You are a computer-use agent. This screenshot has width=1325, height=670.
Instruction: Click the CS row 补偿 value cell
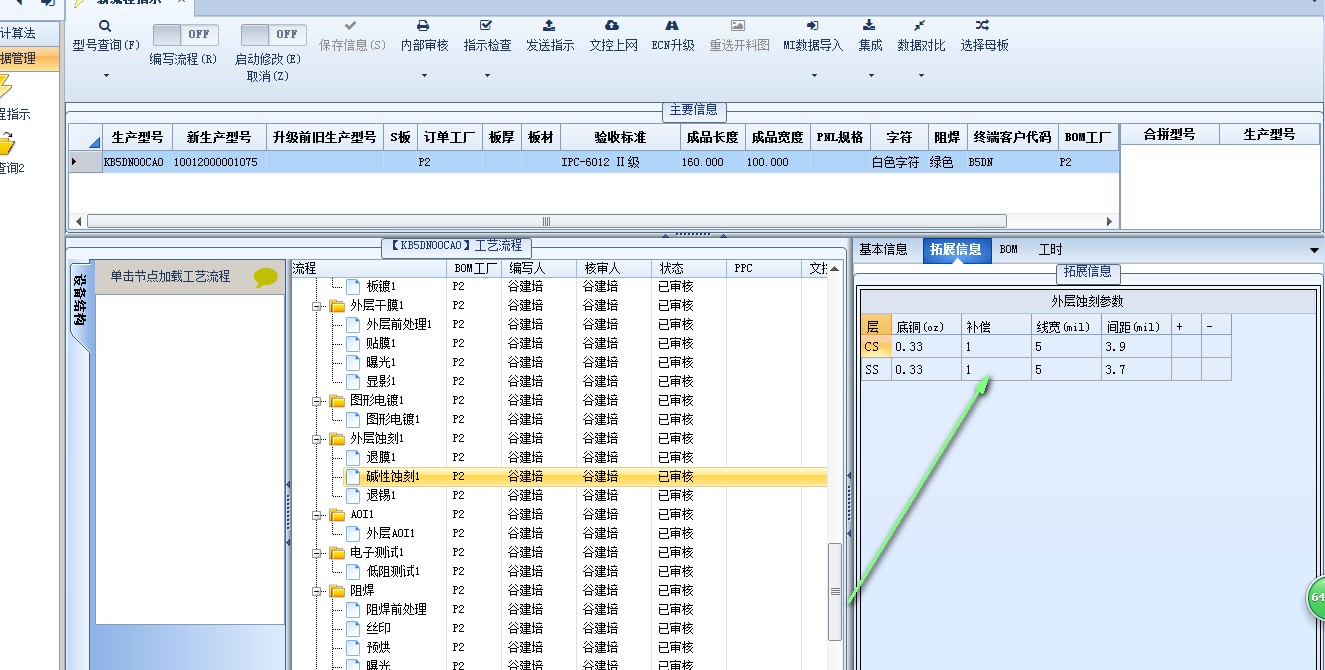[996, 346]
